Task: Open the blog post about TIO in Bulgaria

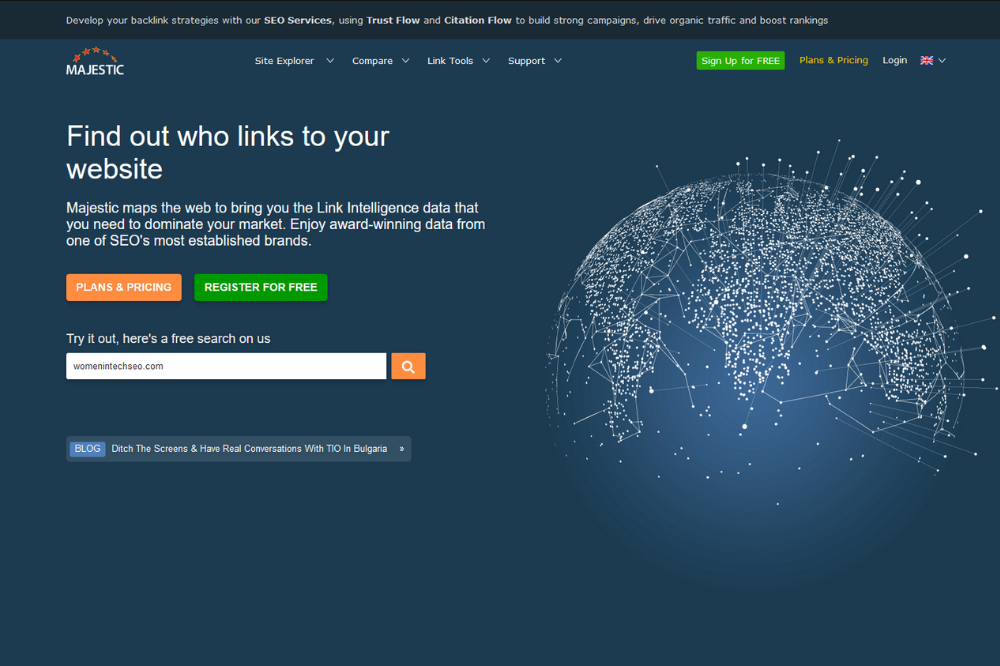Action: [249, 449]
